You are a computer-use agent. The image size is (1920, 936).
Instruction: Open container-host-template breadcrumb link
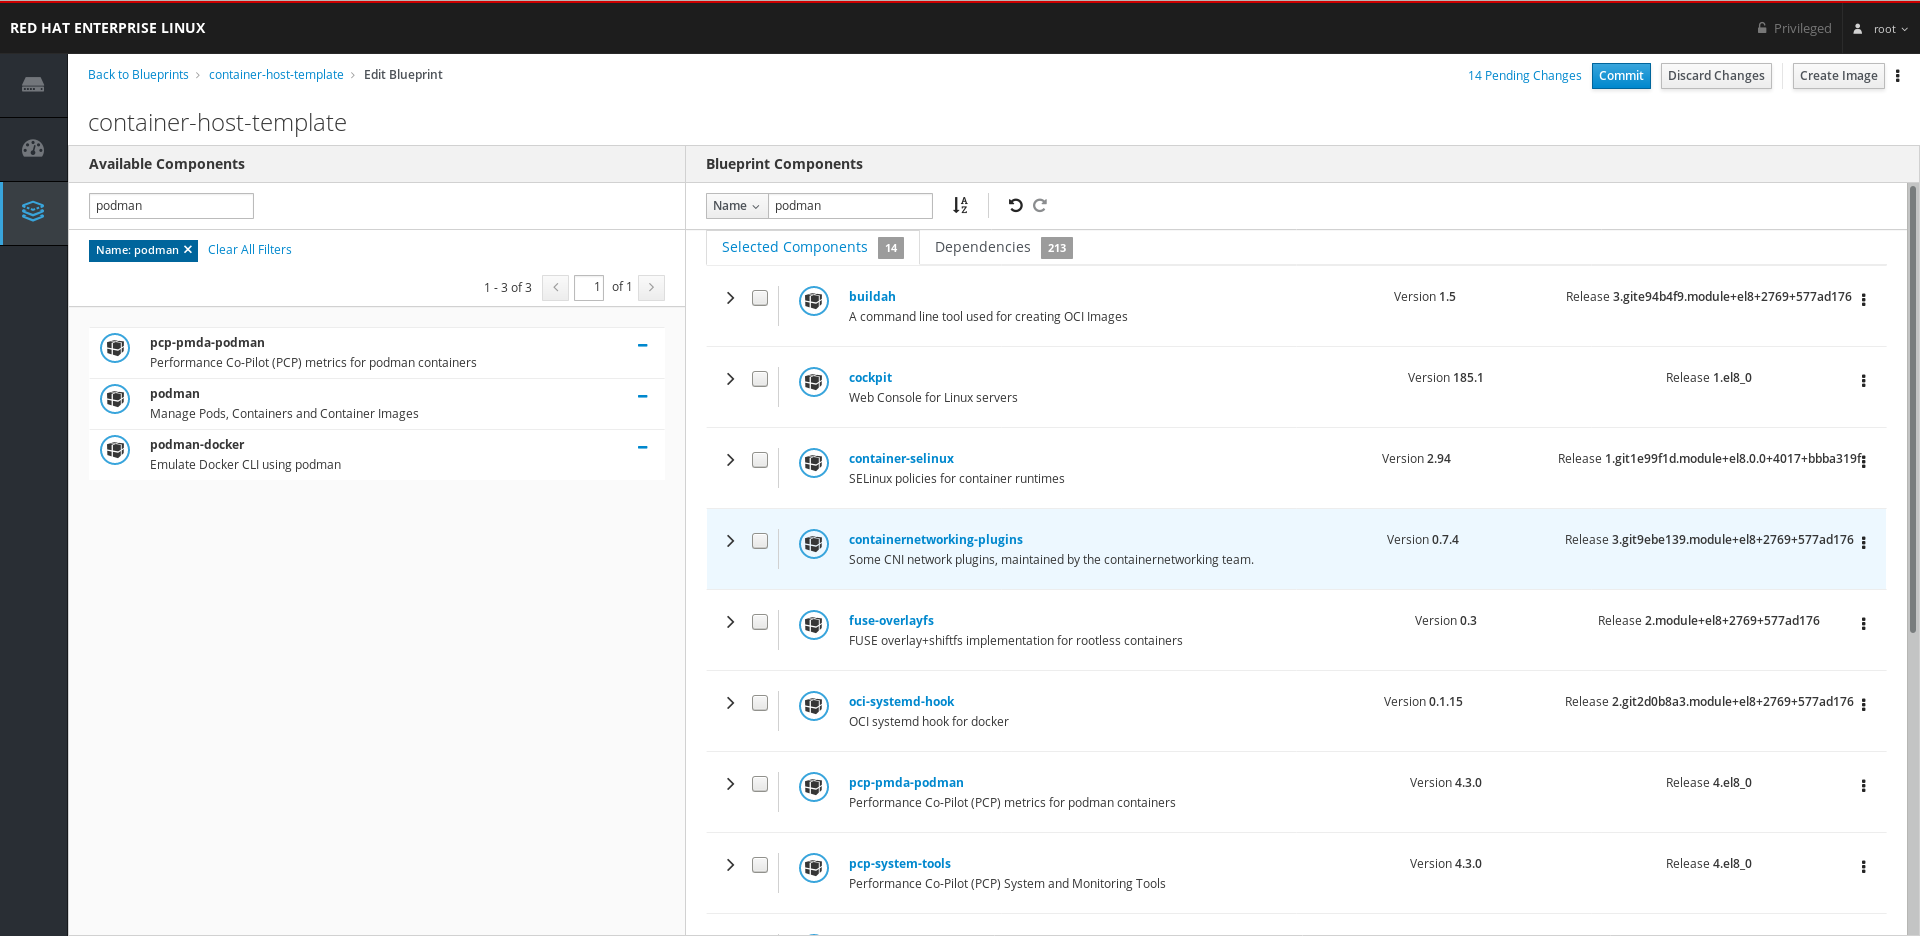[x=276, y=75]
